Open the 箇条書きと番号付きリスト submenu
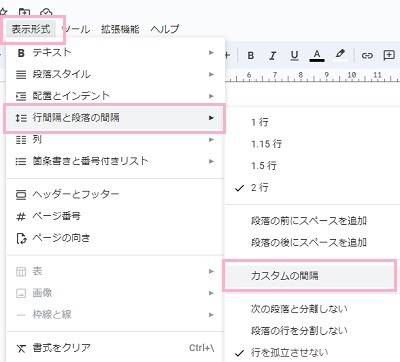 click(114, 161)
